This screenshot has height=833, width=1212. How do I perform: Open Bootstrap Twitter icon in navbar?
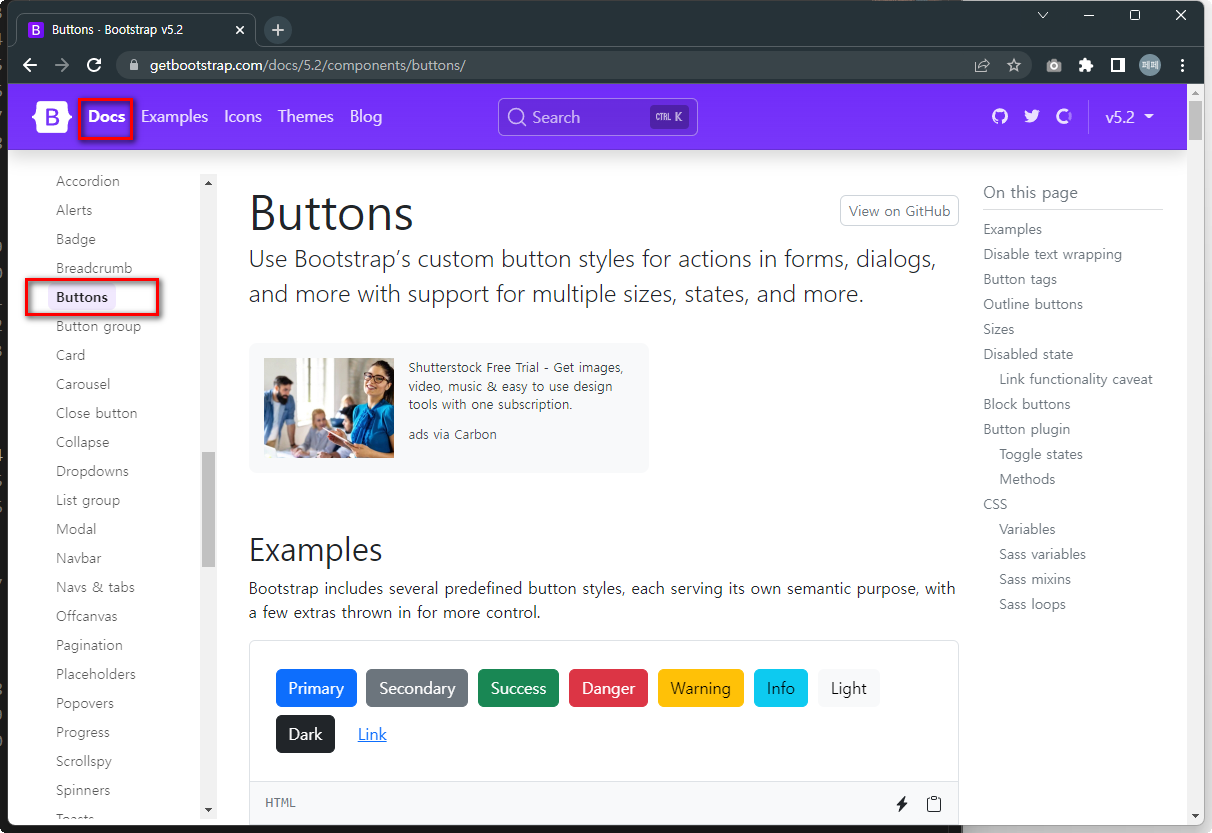[1032, 117]
